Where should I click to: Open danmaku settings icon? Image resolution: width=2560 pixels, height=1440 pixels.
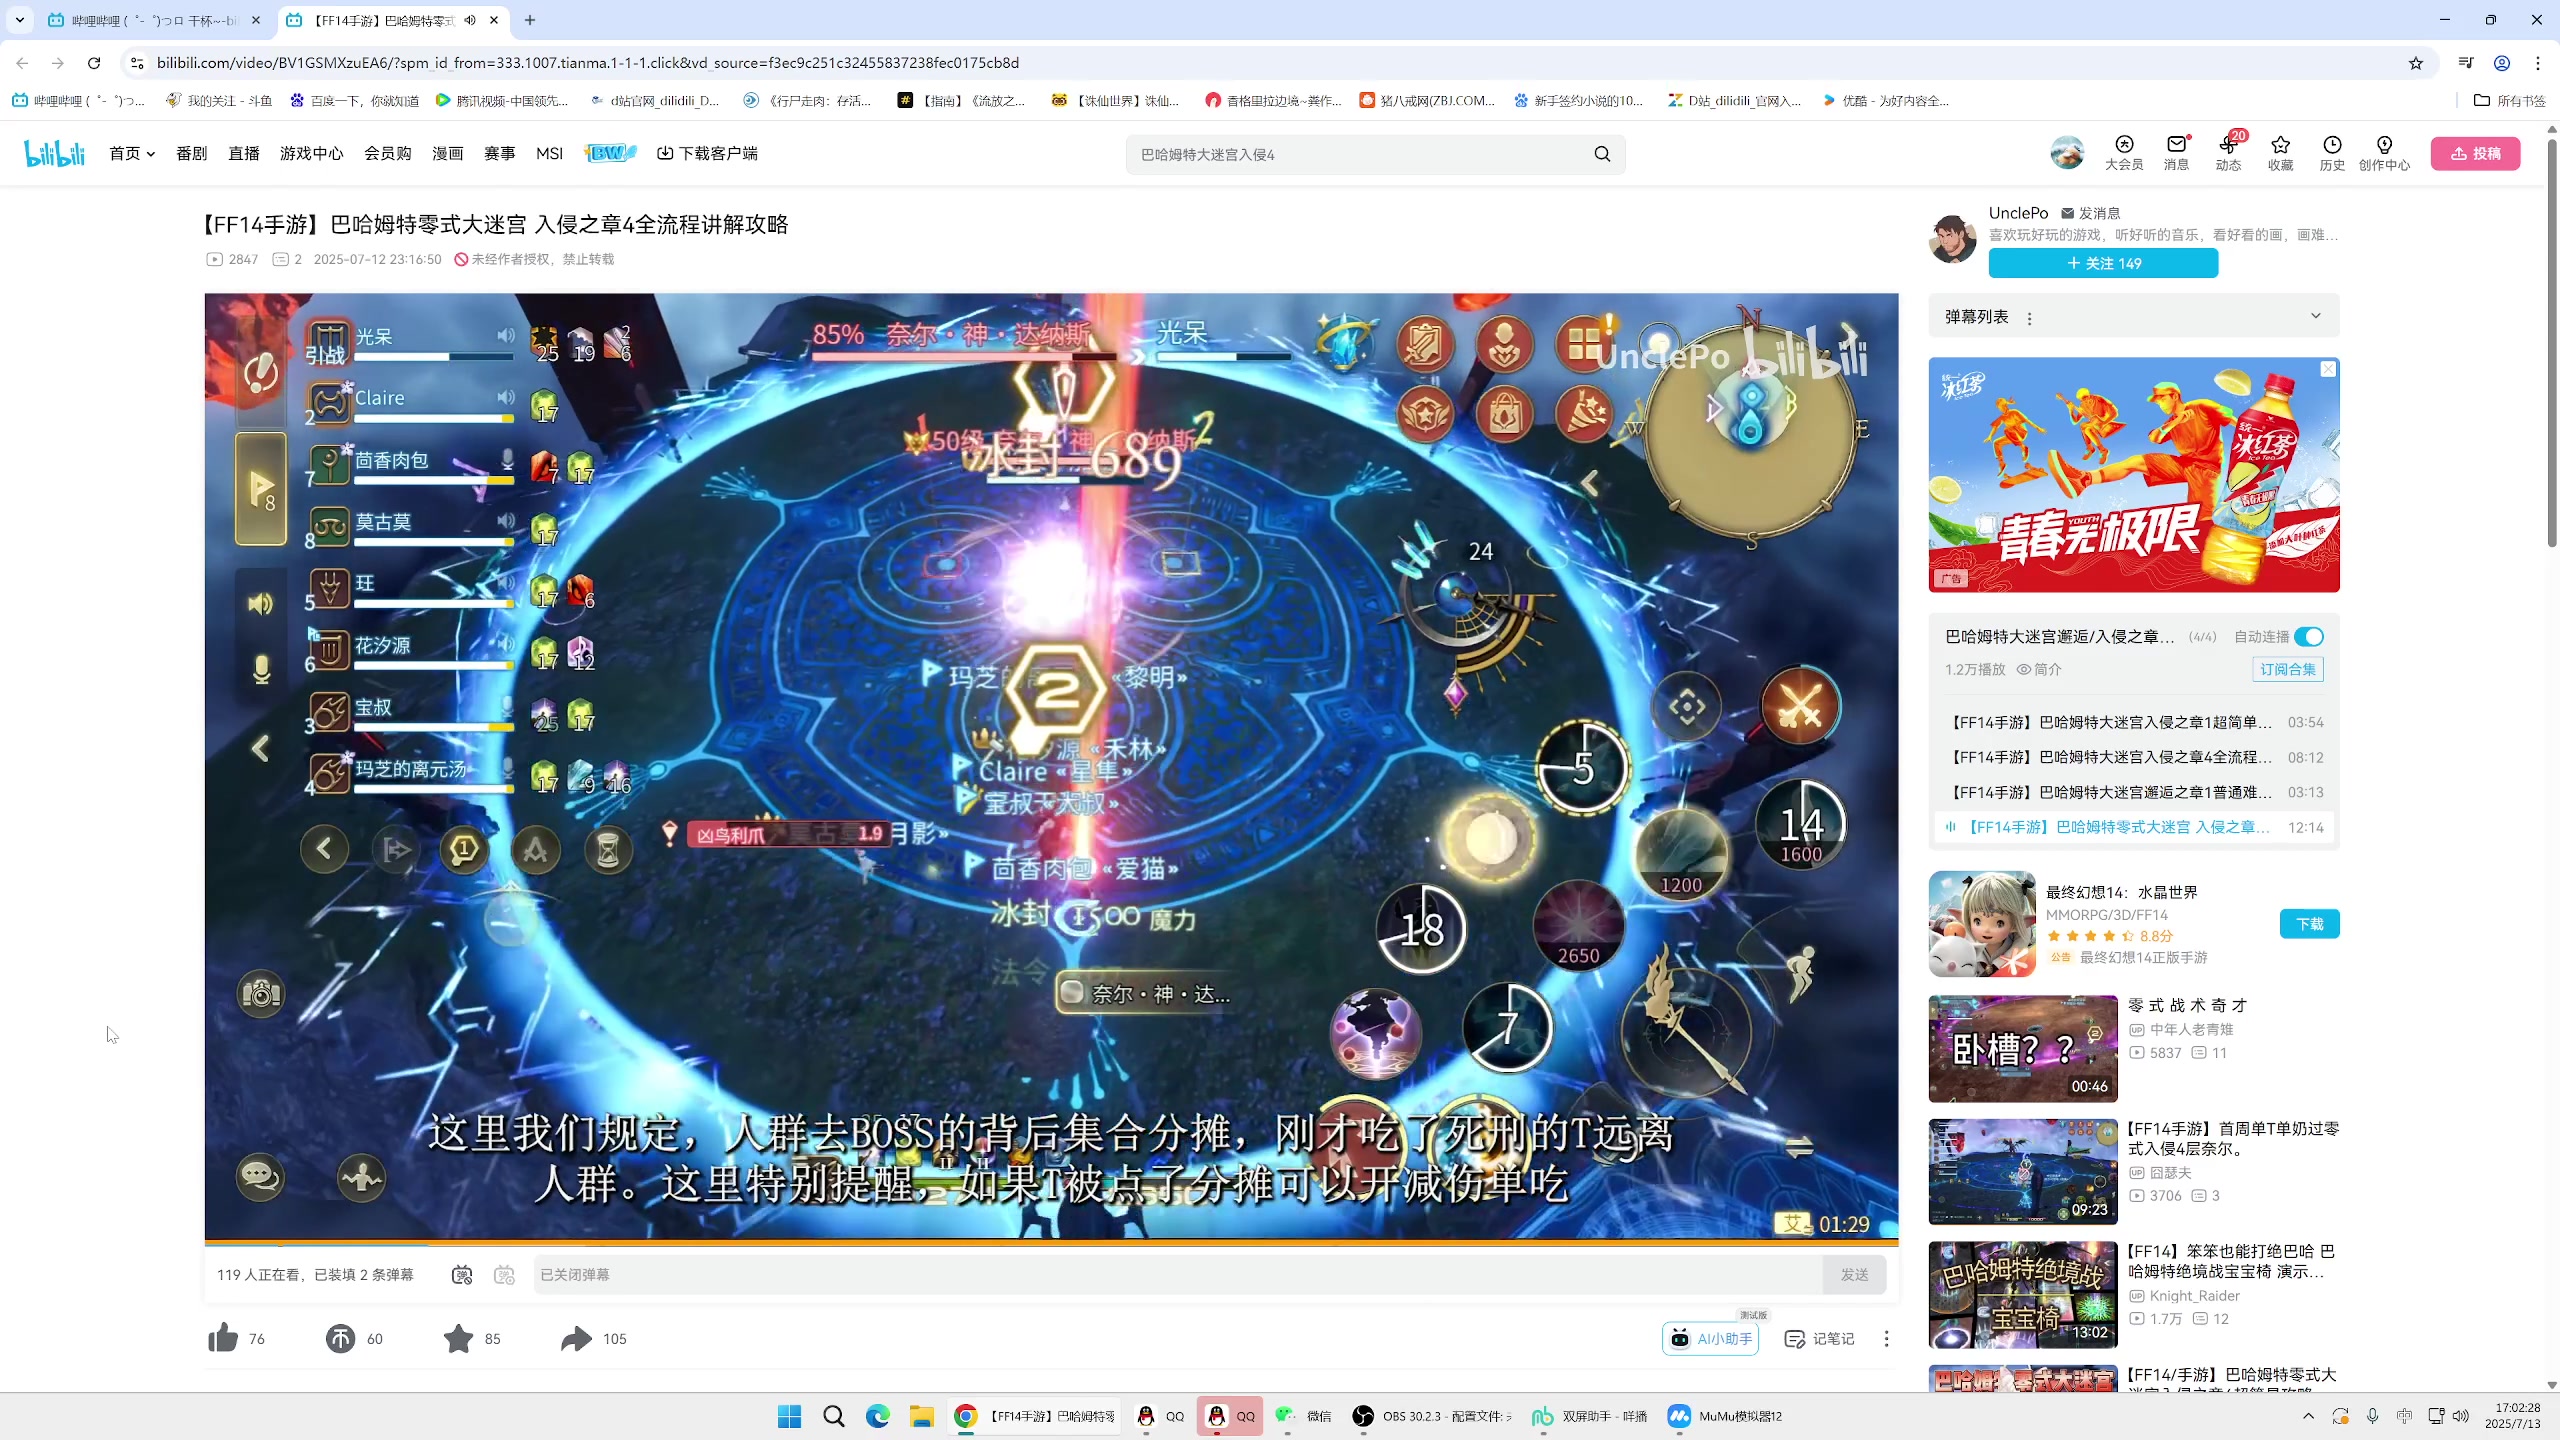click(x=504, y=1274)
